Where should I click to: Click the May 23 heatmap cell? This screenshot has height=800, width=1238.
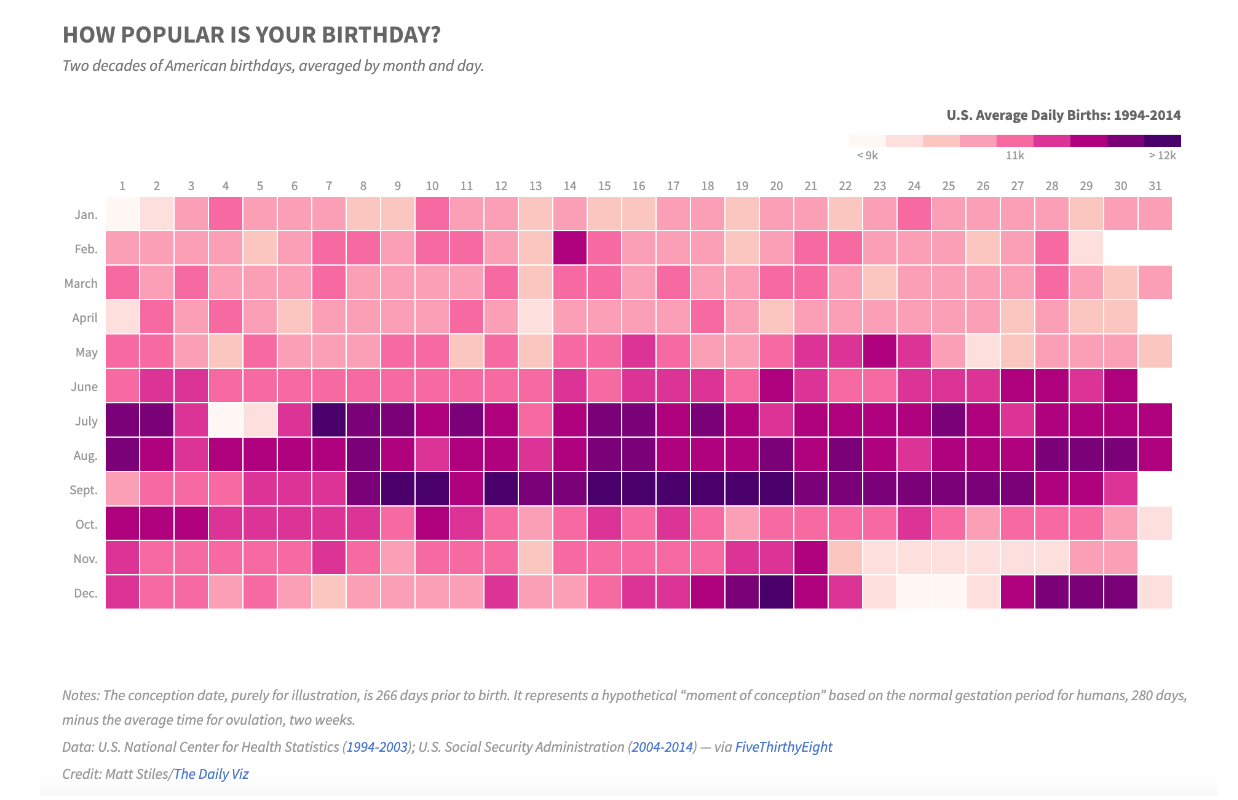click(x=880, y=352)
